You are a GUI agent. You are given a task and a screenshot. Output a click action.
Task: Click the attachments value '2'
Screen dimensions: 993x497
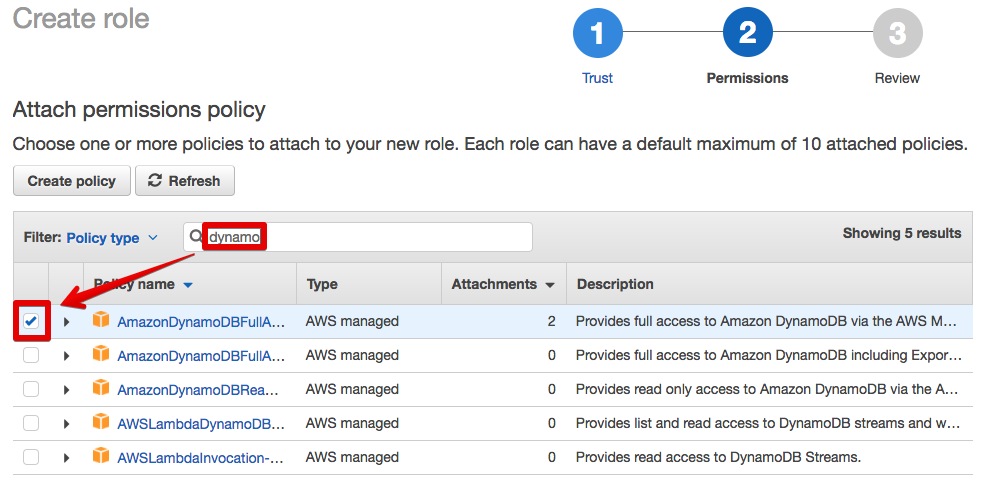pyautogui.click(x=552, y=322)
